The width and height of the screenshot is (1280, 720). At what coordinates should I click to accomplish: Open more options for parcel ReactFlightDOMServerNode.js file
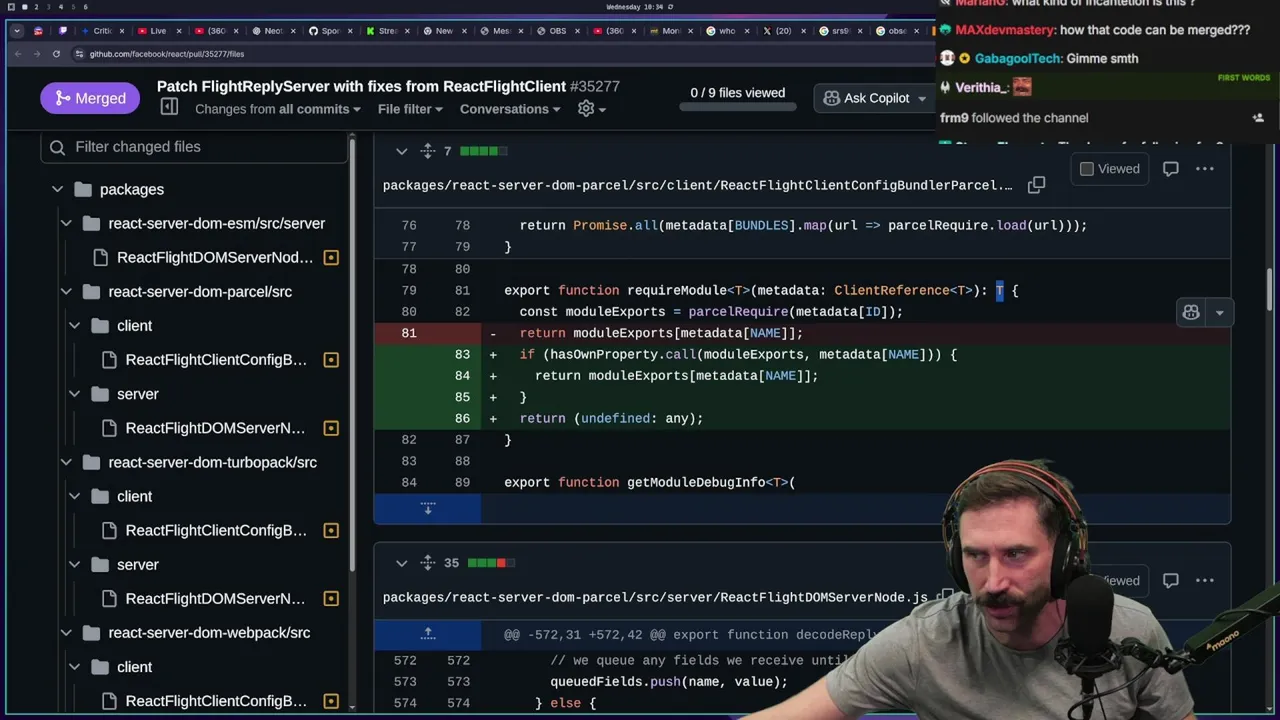pyautogui.click(x=1205, y=580)
